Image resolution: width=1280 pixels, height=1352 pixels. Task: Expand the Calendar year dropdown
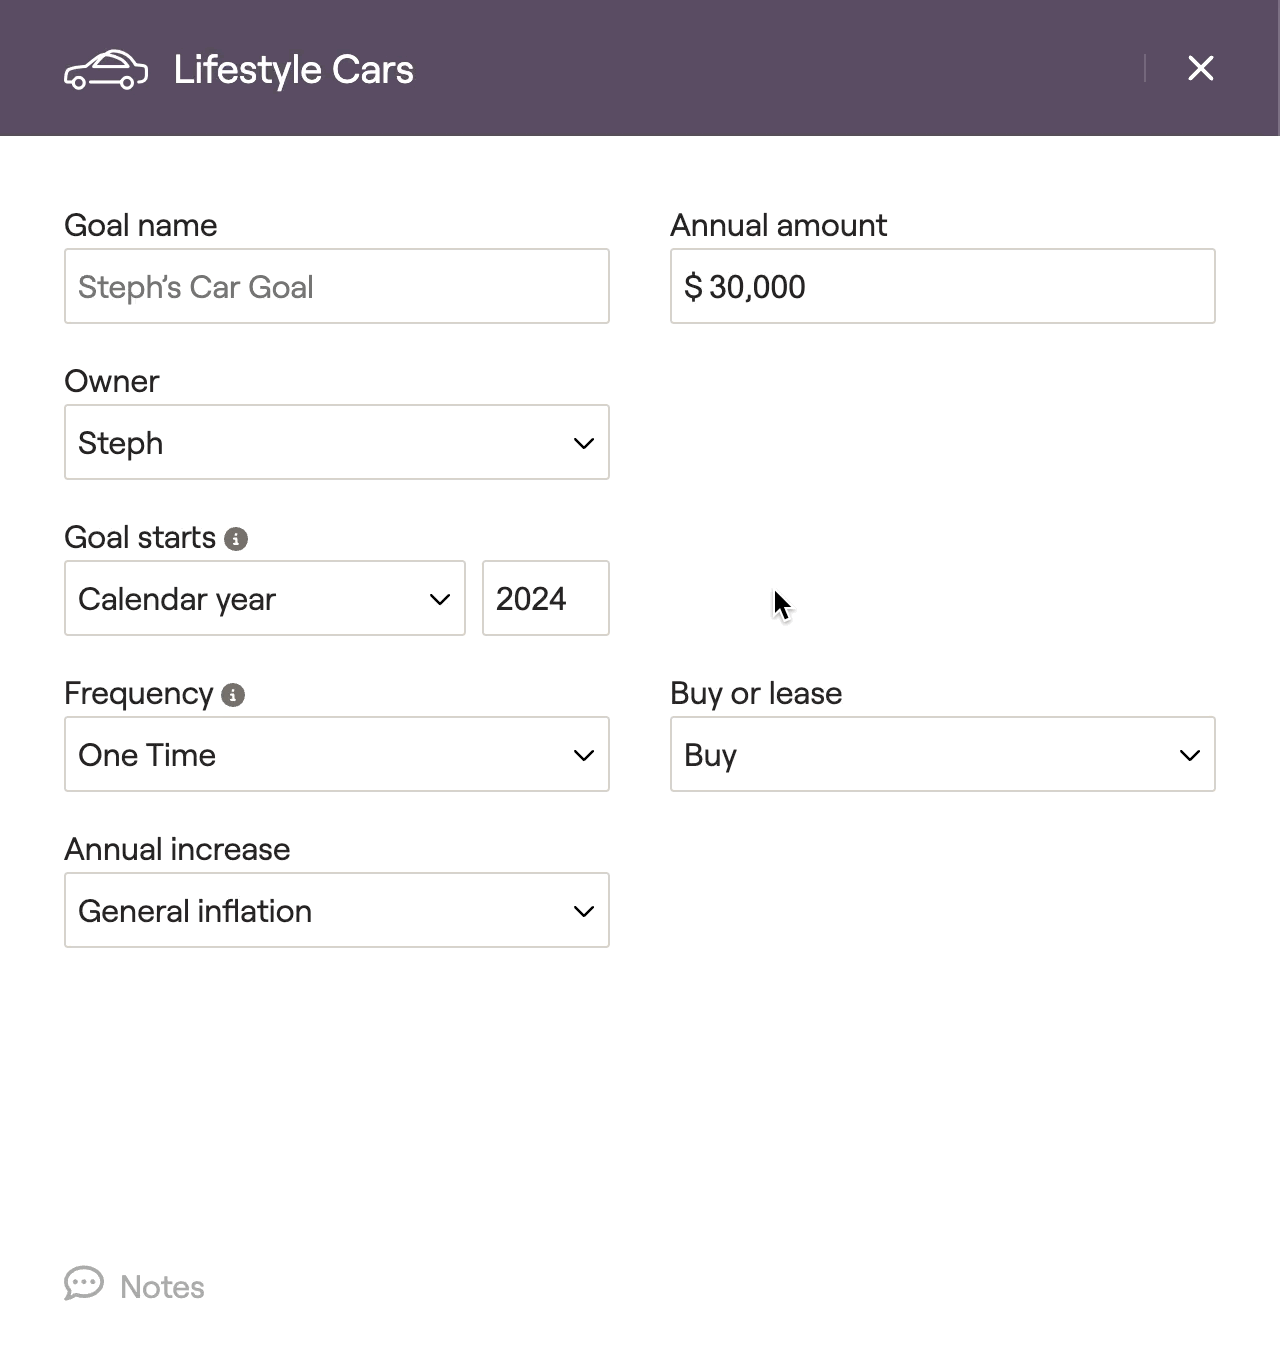[265, 598]
